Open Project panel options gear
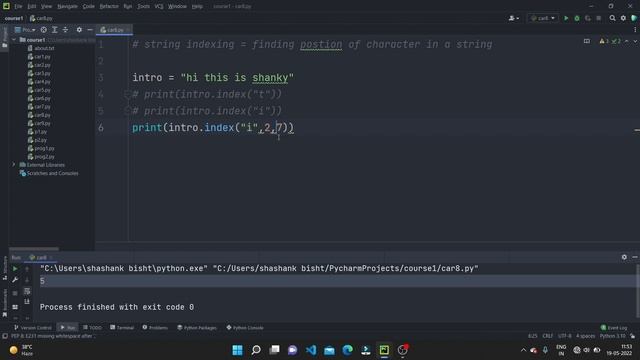This screenshot has height=360, width=640. click(79, 30)
